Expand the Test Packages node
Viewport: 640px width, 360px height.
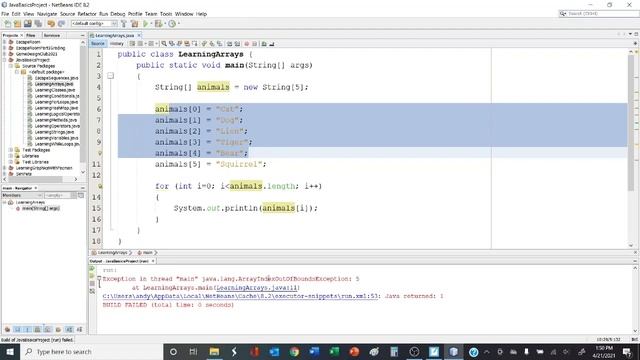point(11,150)
